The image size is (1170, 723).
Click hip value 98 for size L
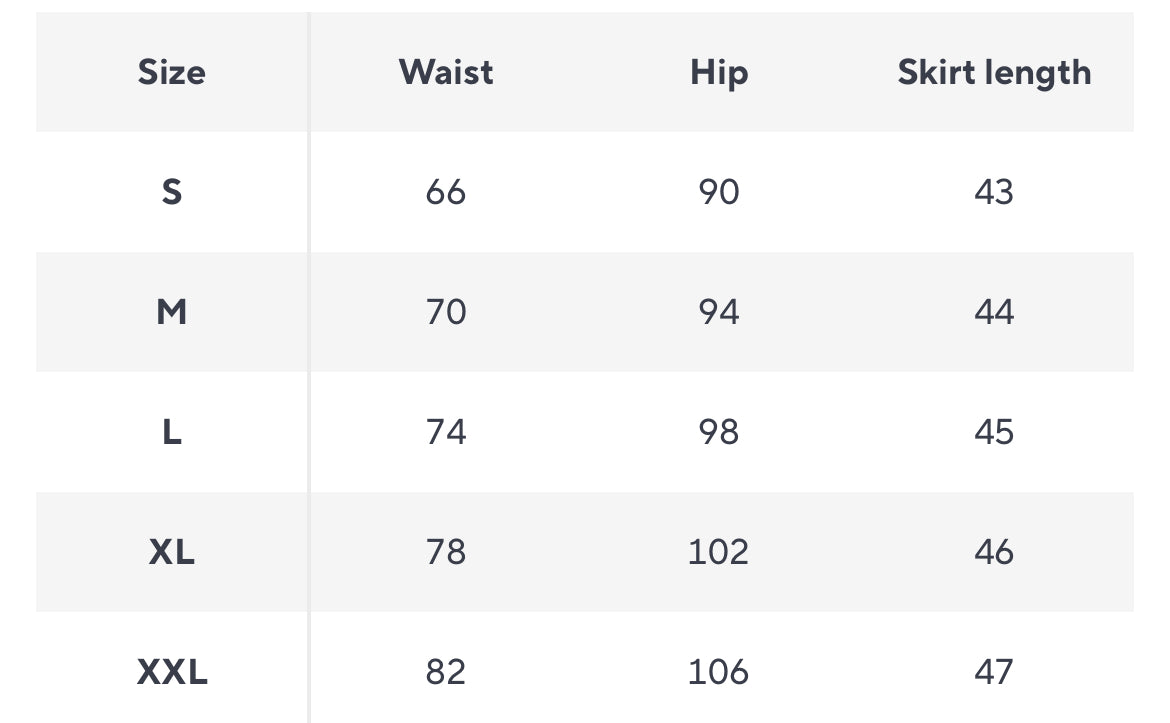pyautogui.click(x=719, y=432)
